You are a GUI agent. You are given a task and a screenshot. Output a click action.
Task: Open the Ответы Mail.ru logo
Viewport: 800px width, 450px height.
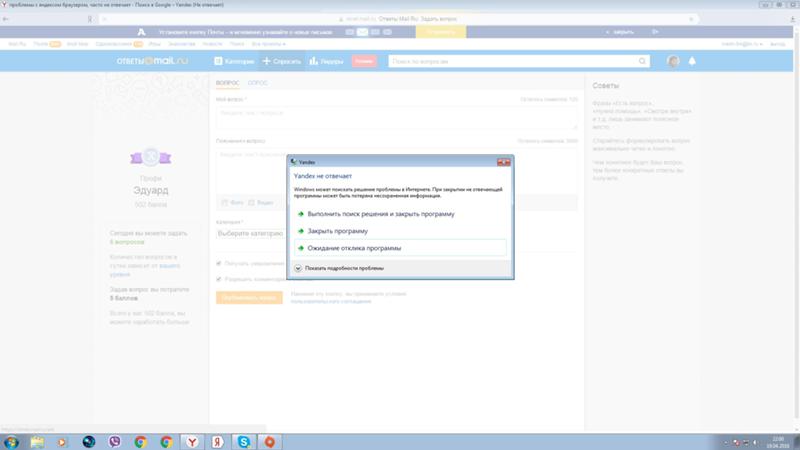point(152,61)
